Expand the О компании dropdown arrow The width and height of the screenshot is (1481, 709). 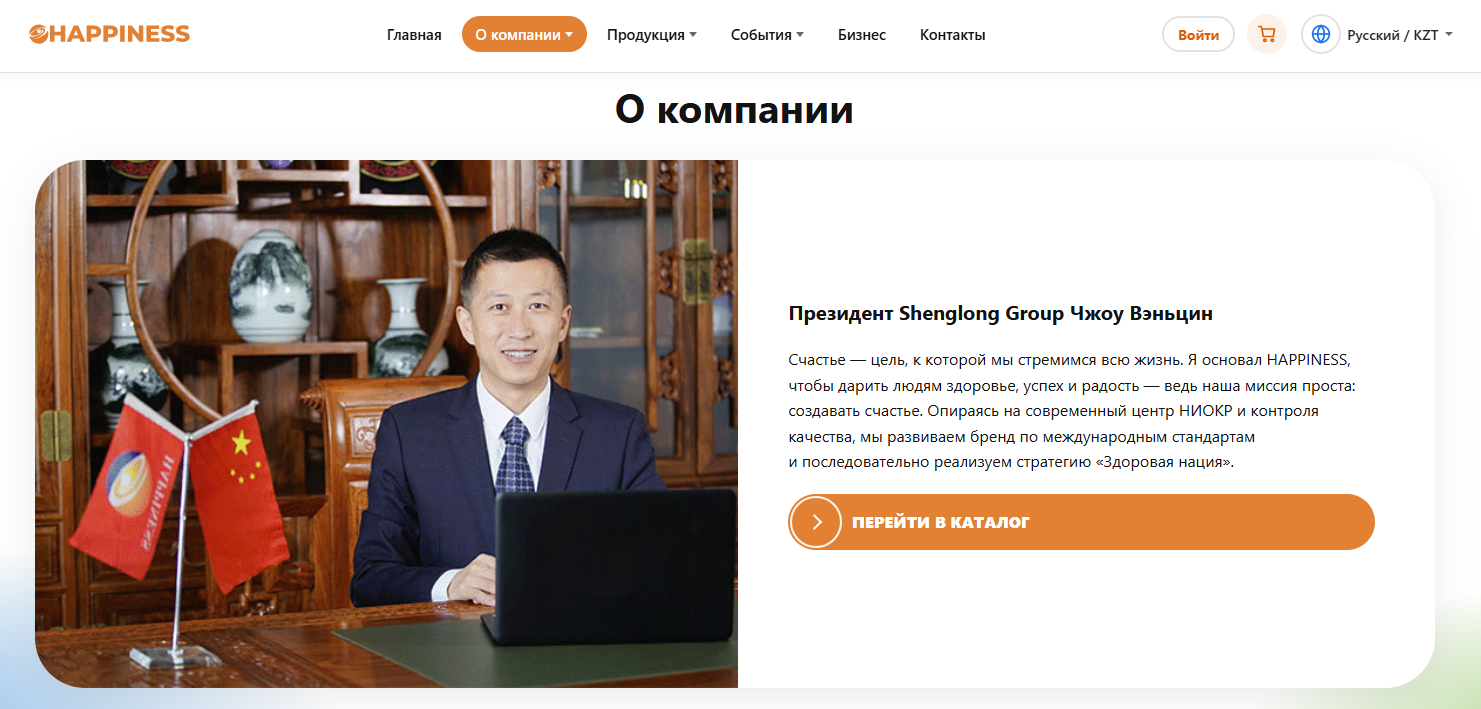(569, 35)
